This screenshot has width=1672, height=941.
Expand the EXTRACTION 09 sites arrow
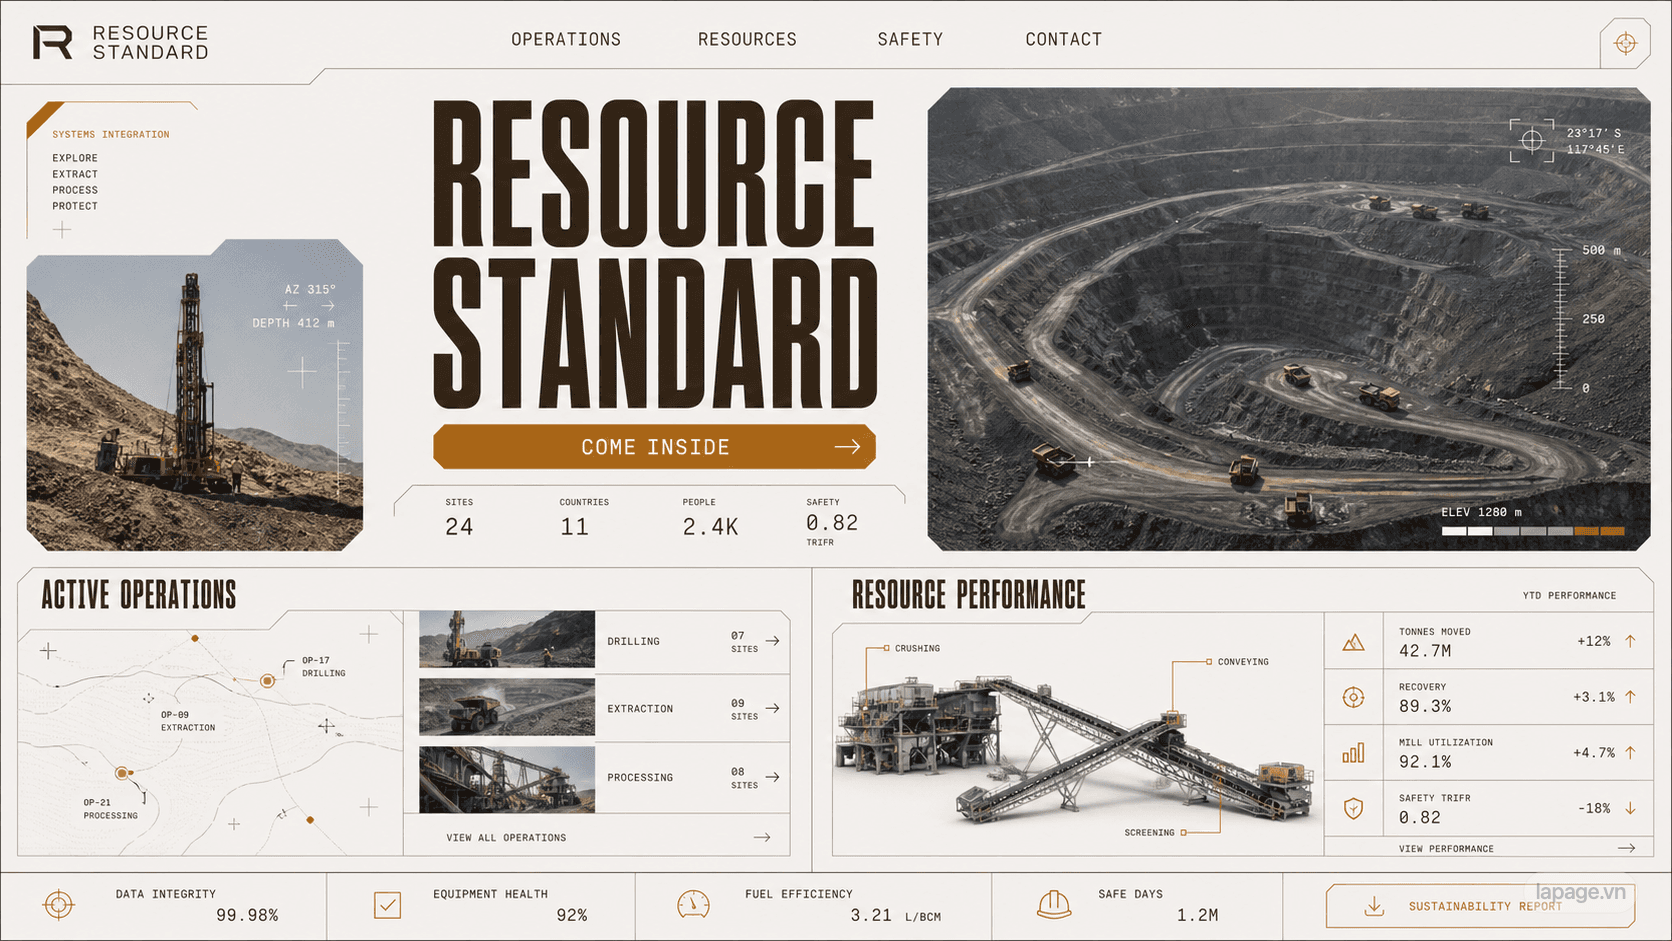tap(772, 708)
